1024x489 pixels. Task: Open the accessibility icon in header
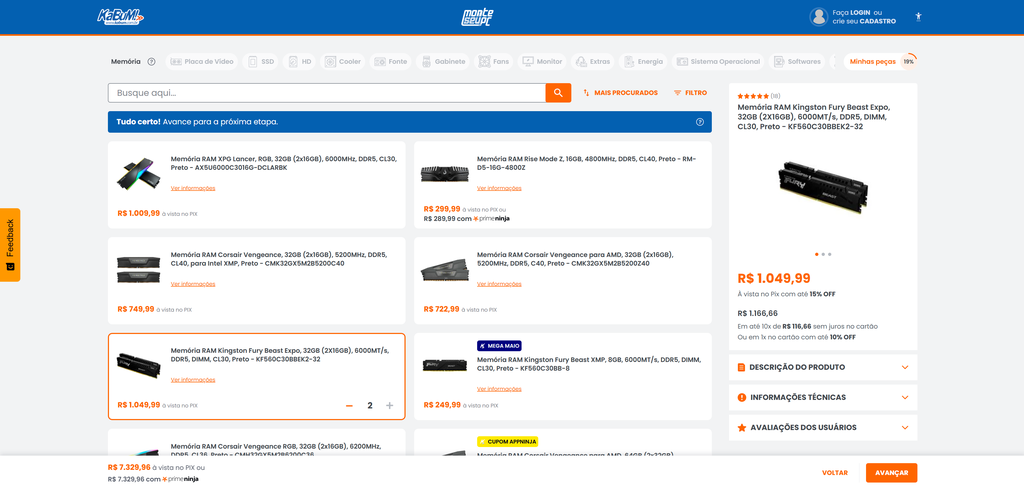(918, 16)
